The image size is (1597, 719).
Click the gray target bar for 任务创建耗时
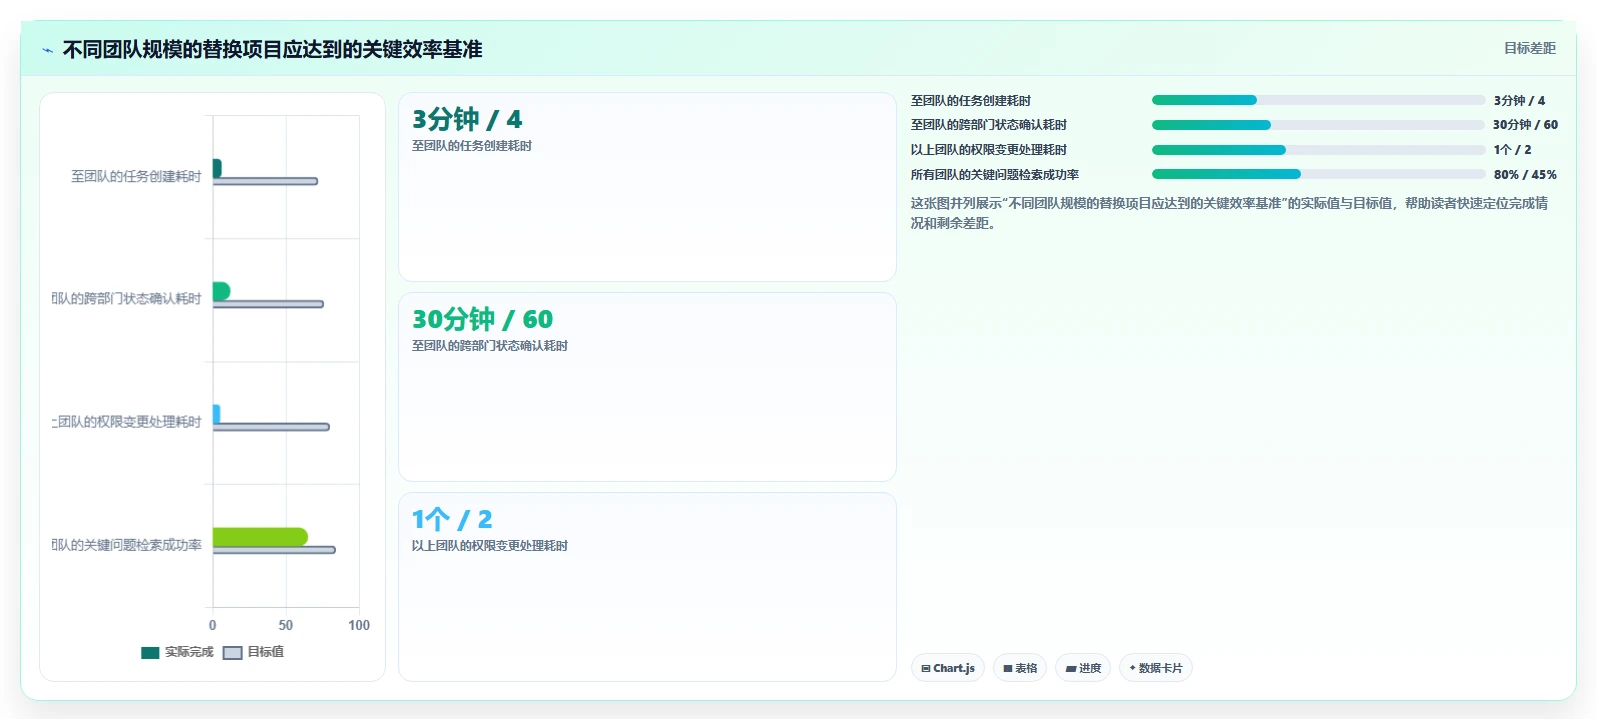265,181
